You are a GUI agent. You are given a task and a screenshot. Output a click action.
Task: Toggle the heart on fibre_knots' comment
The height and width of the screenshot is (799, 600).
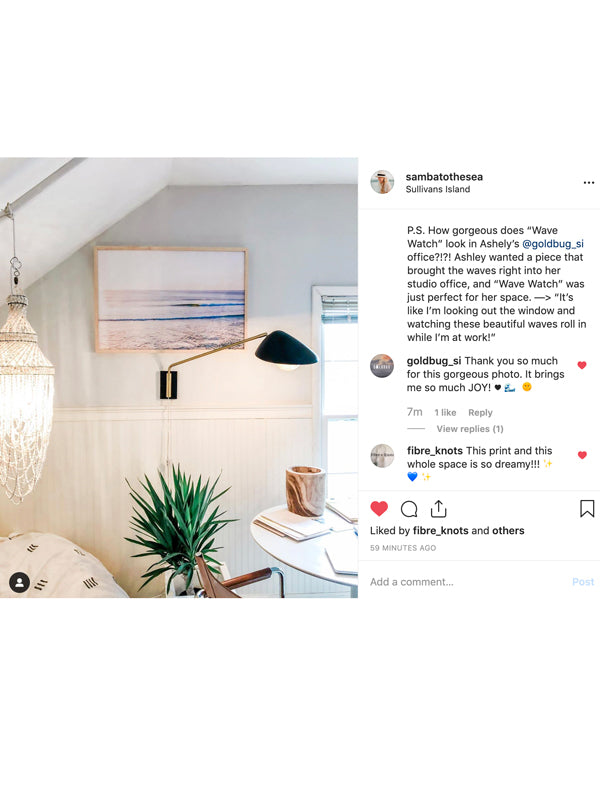(582, 455)
